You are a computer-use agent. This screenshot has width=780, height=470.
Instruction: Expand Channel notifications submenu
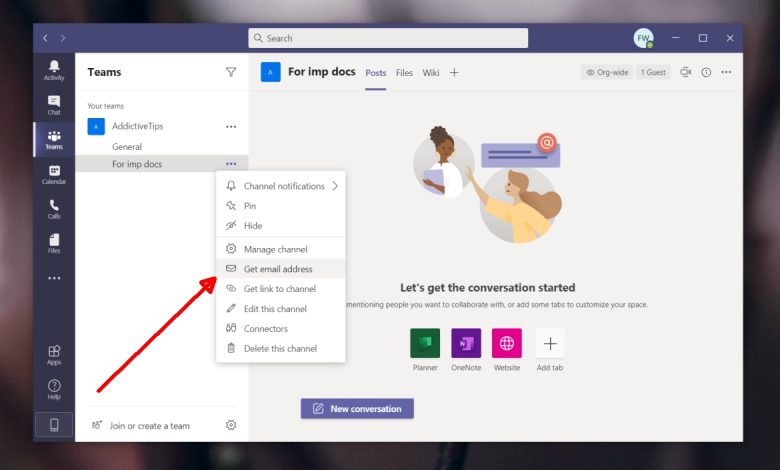pos(281,186)
